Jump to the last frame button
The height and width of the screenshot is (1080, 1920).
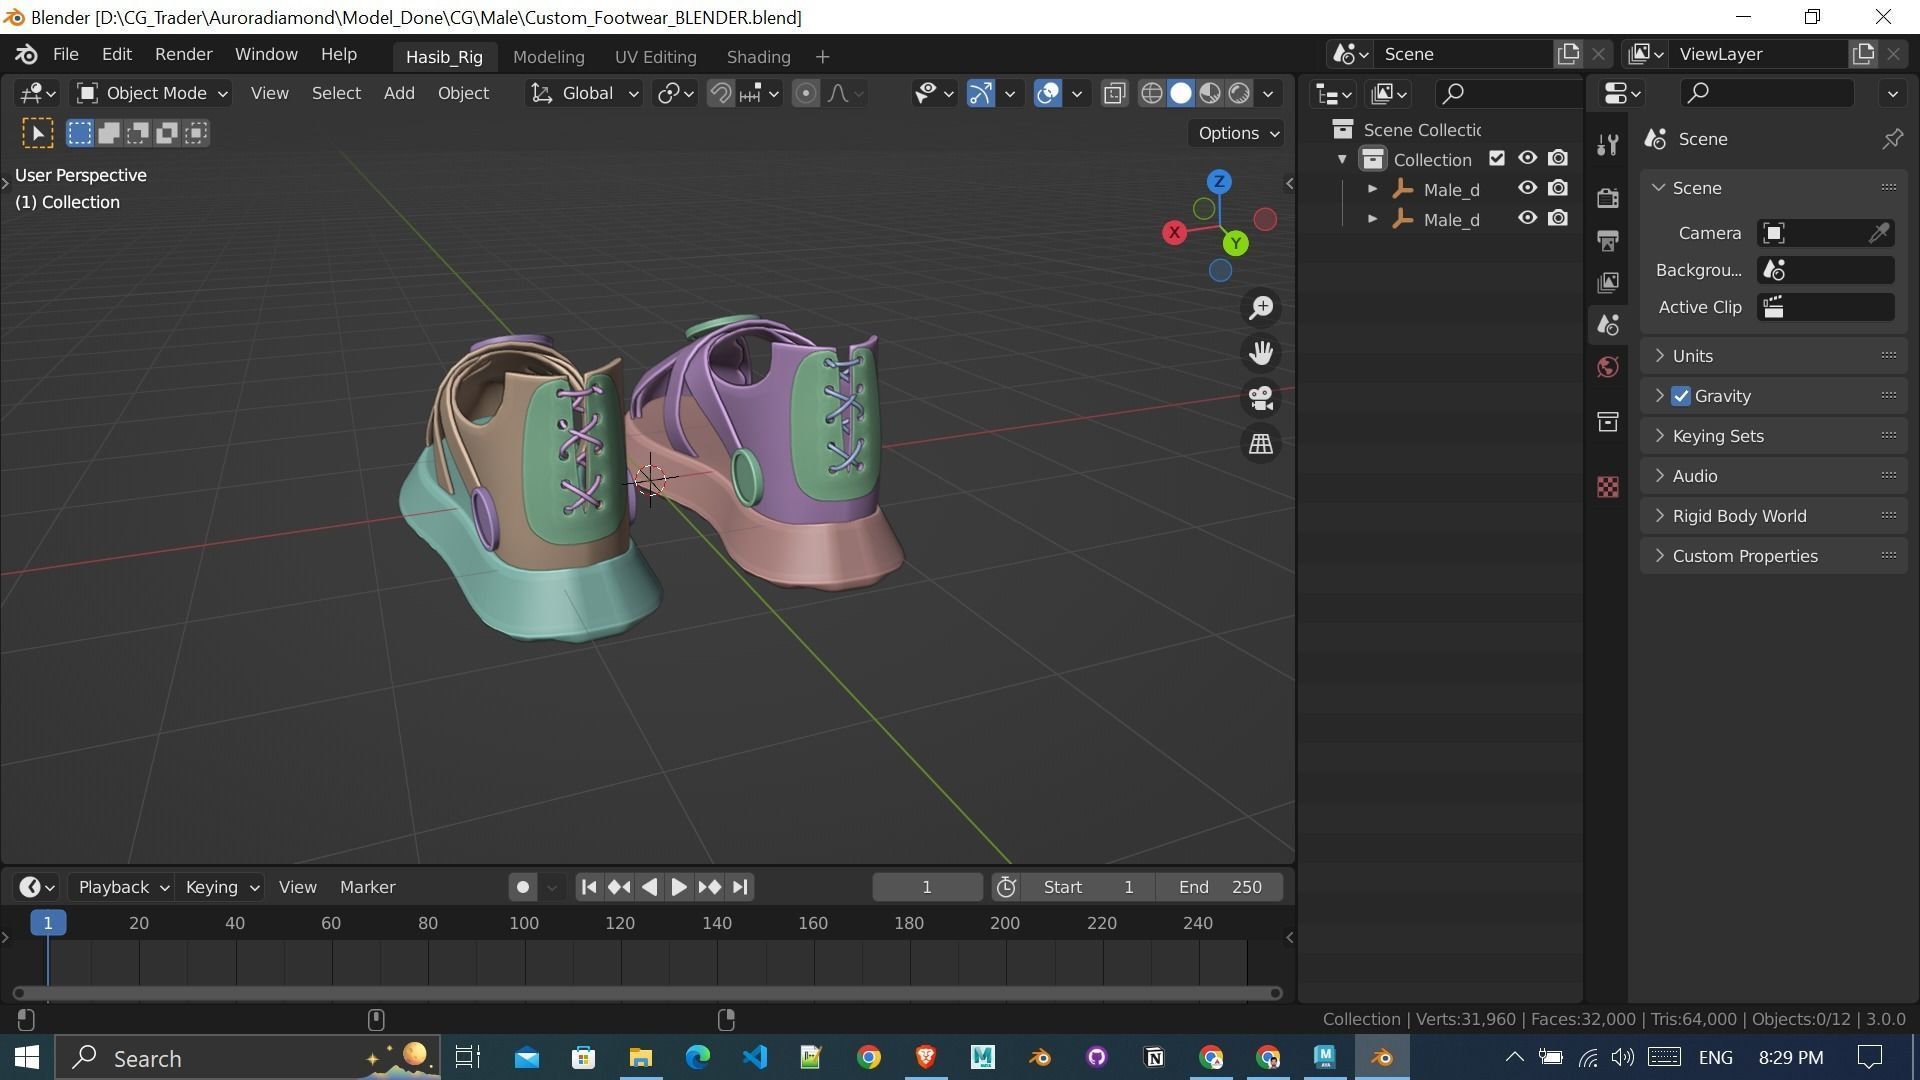(x=740, y=887)
